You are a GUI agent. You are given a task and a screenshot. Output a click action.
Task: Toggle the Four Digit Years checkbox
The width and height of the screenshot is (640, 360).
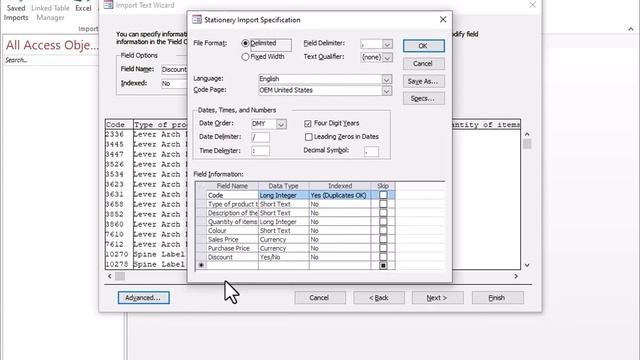(308, 123)
